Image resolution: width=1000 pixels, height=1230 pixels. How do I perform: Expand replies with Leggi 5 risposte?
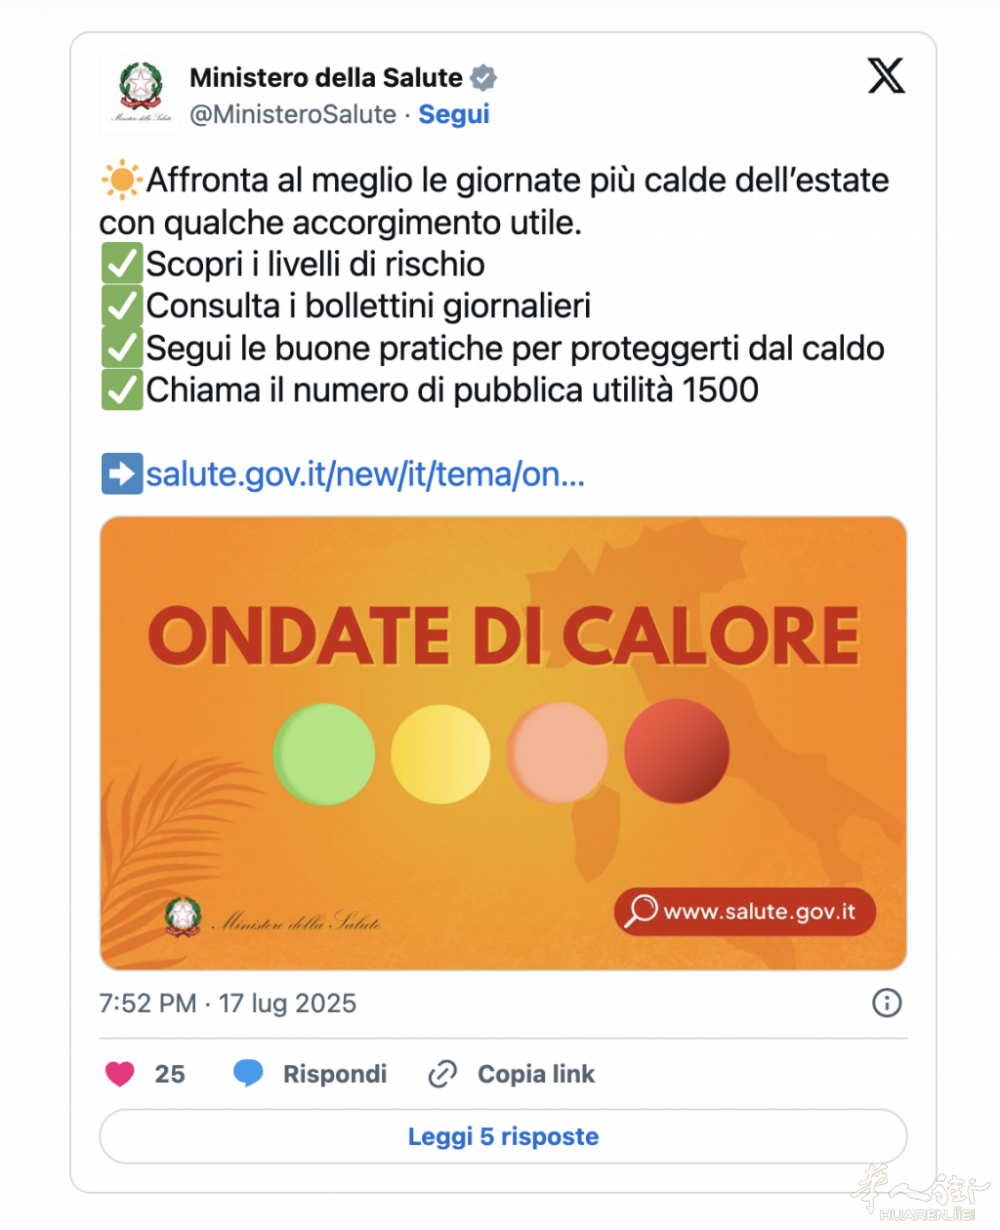(x=503, y=1136)
